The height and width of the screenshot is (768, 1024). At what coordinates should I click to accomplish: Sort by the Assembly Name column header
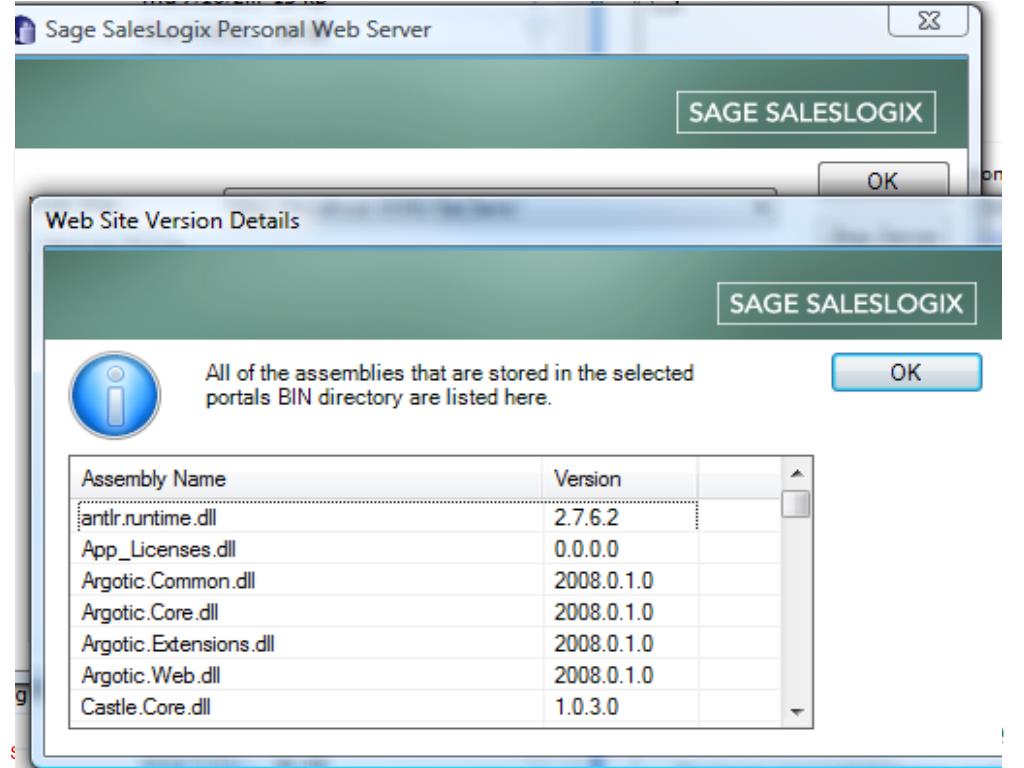[306, 479]
